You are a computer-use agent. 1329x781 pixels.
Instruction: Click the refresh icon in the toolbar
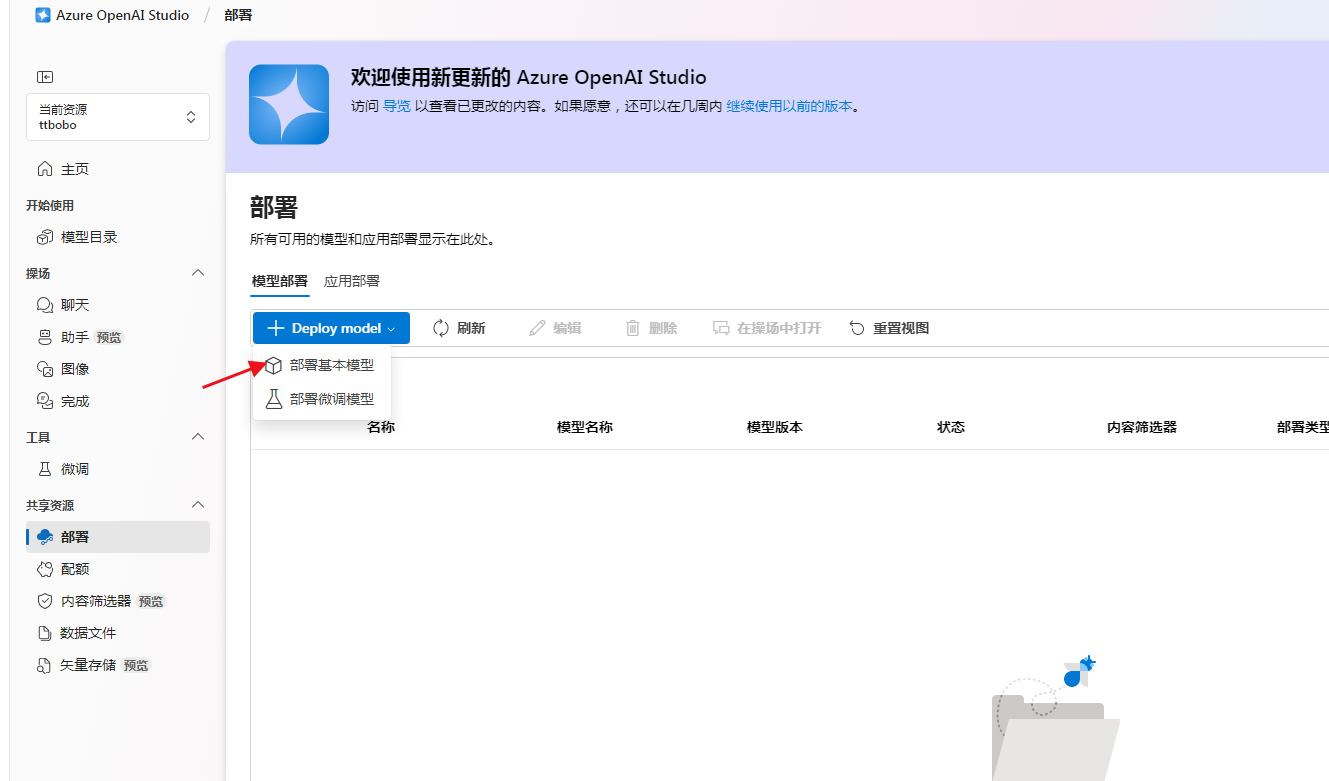[x=441, y=328]
